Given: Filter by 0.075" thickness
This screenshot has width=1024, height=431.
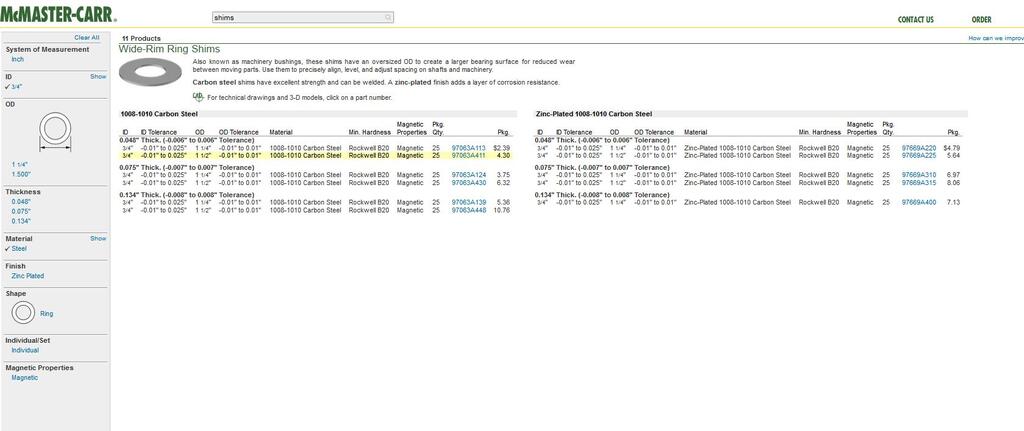Looking at the screenshot, I should tap(21, 212).
